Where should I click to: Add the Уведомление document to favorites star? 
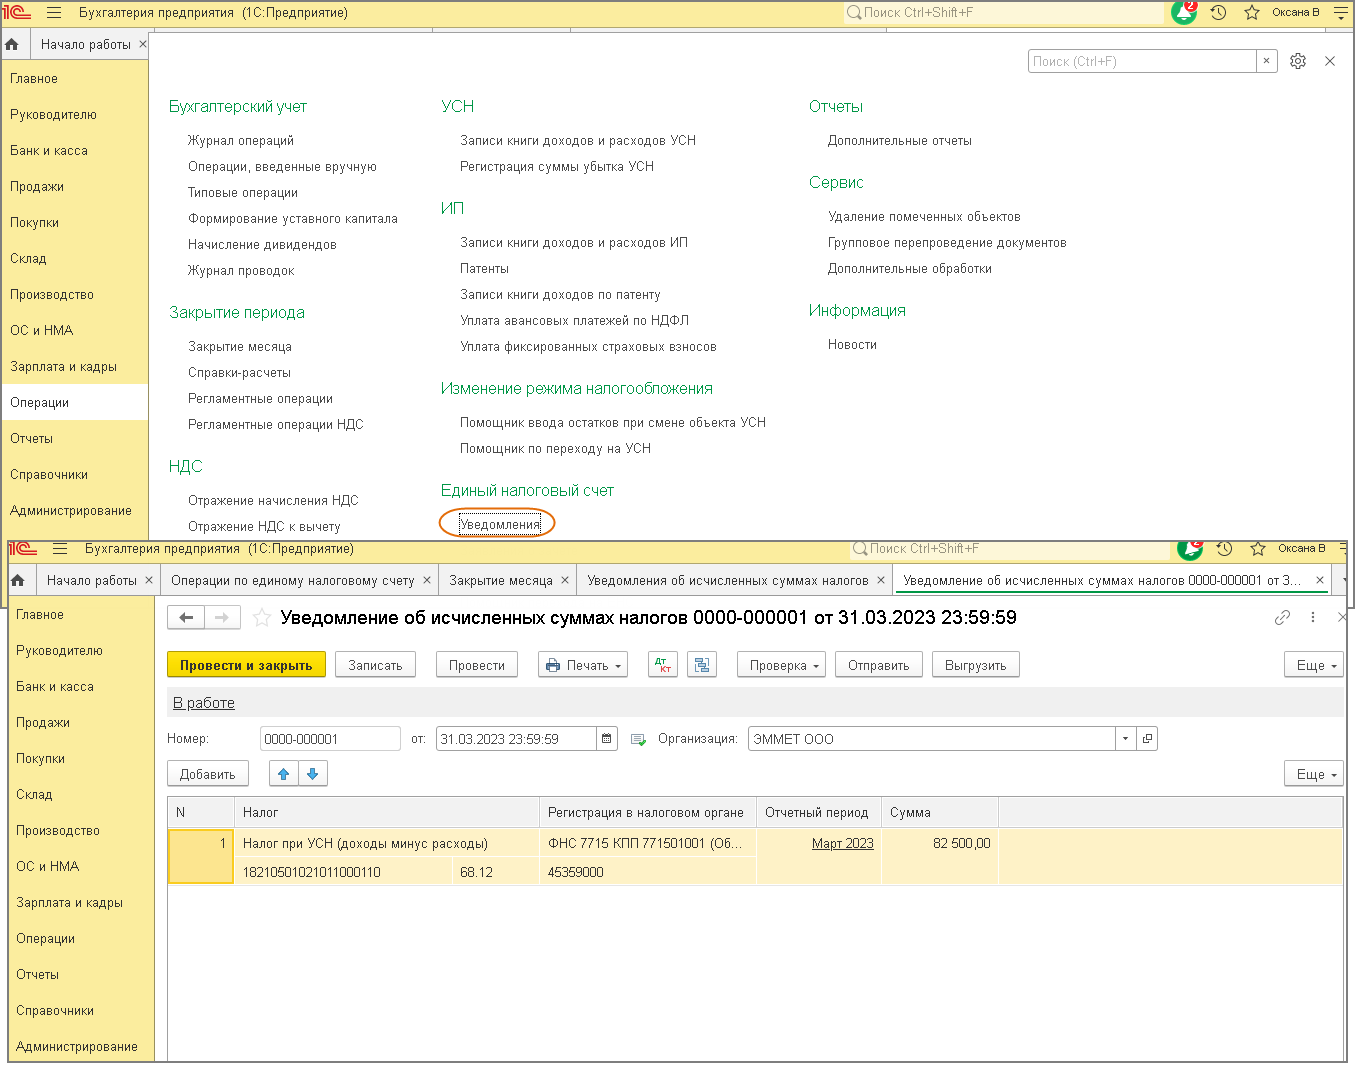pos(261,618)
